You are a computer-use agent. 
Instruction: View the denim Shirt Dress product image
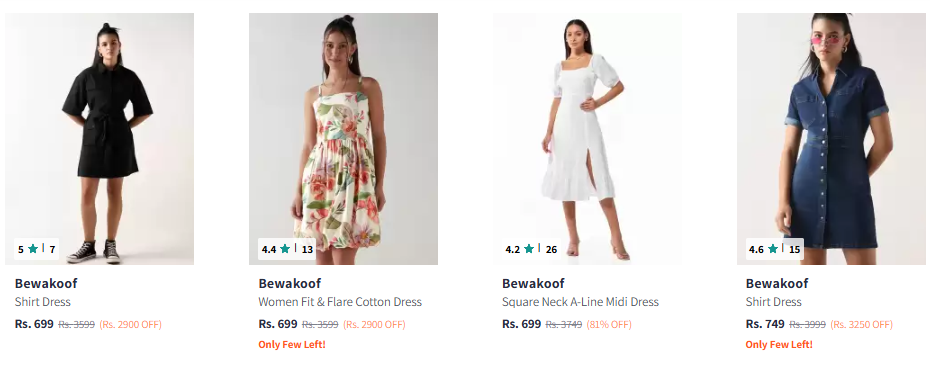(831, 139)
